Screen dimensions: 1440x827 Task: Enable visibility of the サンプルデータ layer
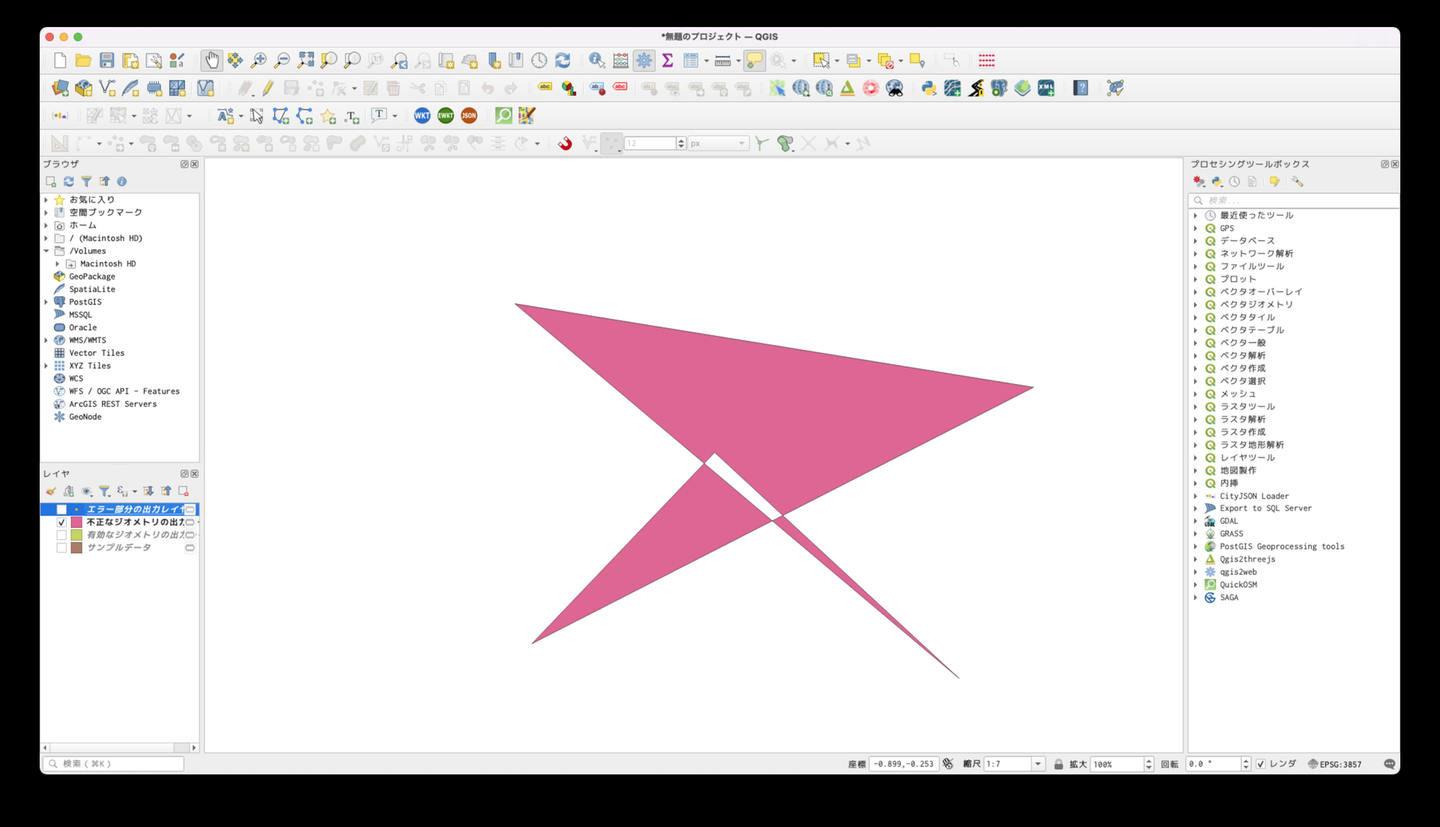(62, 548)
